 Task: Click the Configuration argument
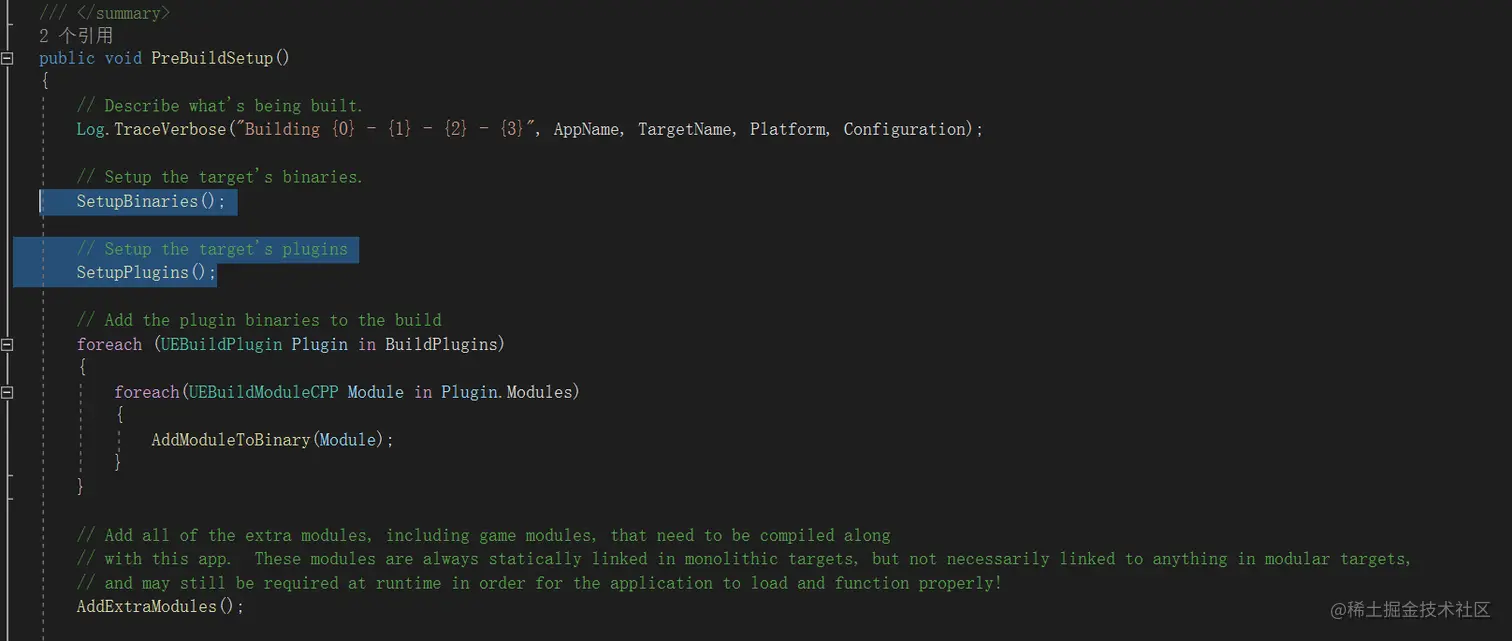[x=905, y=130]
